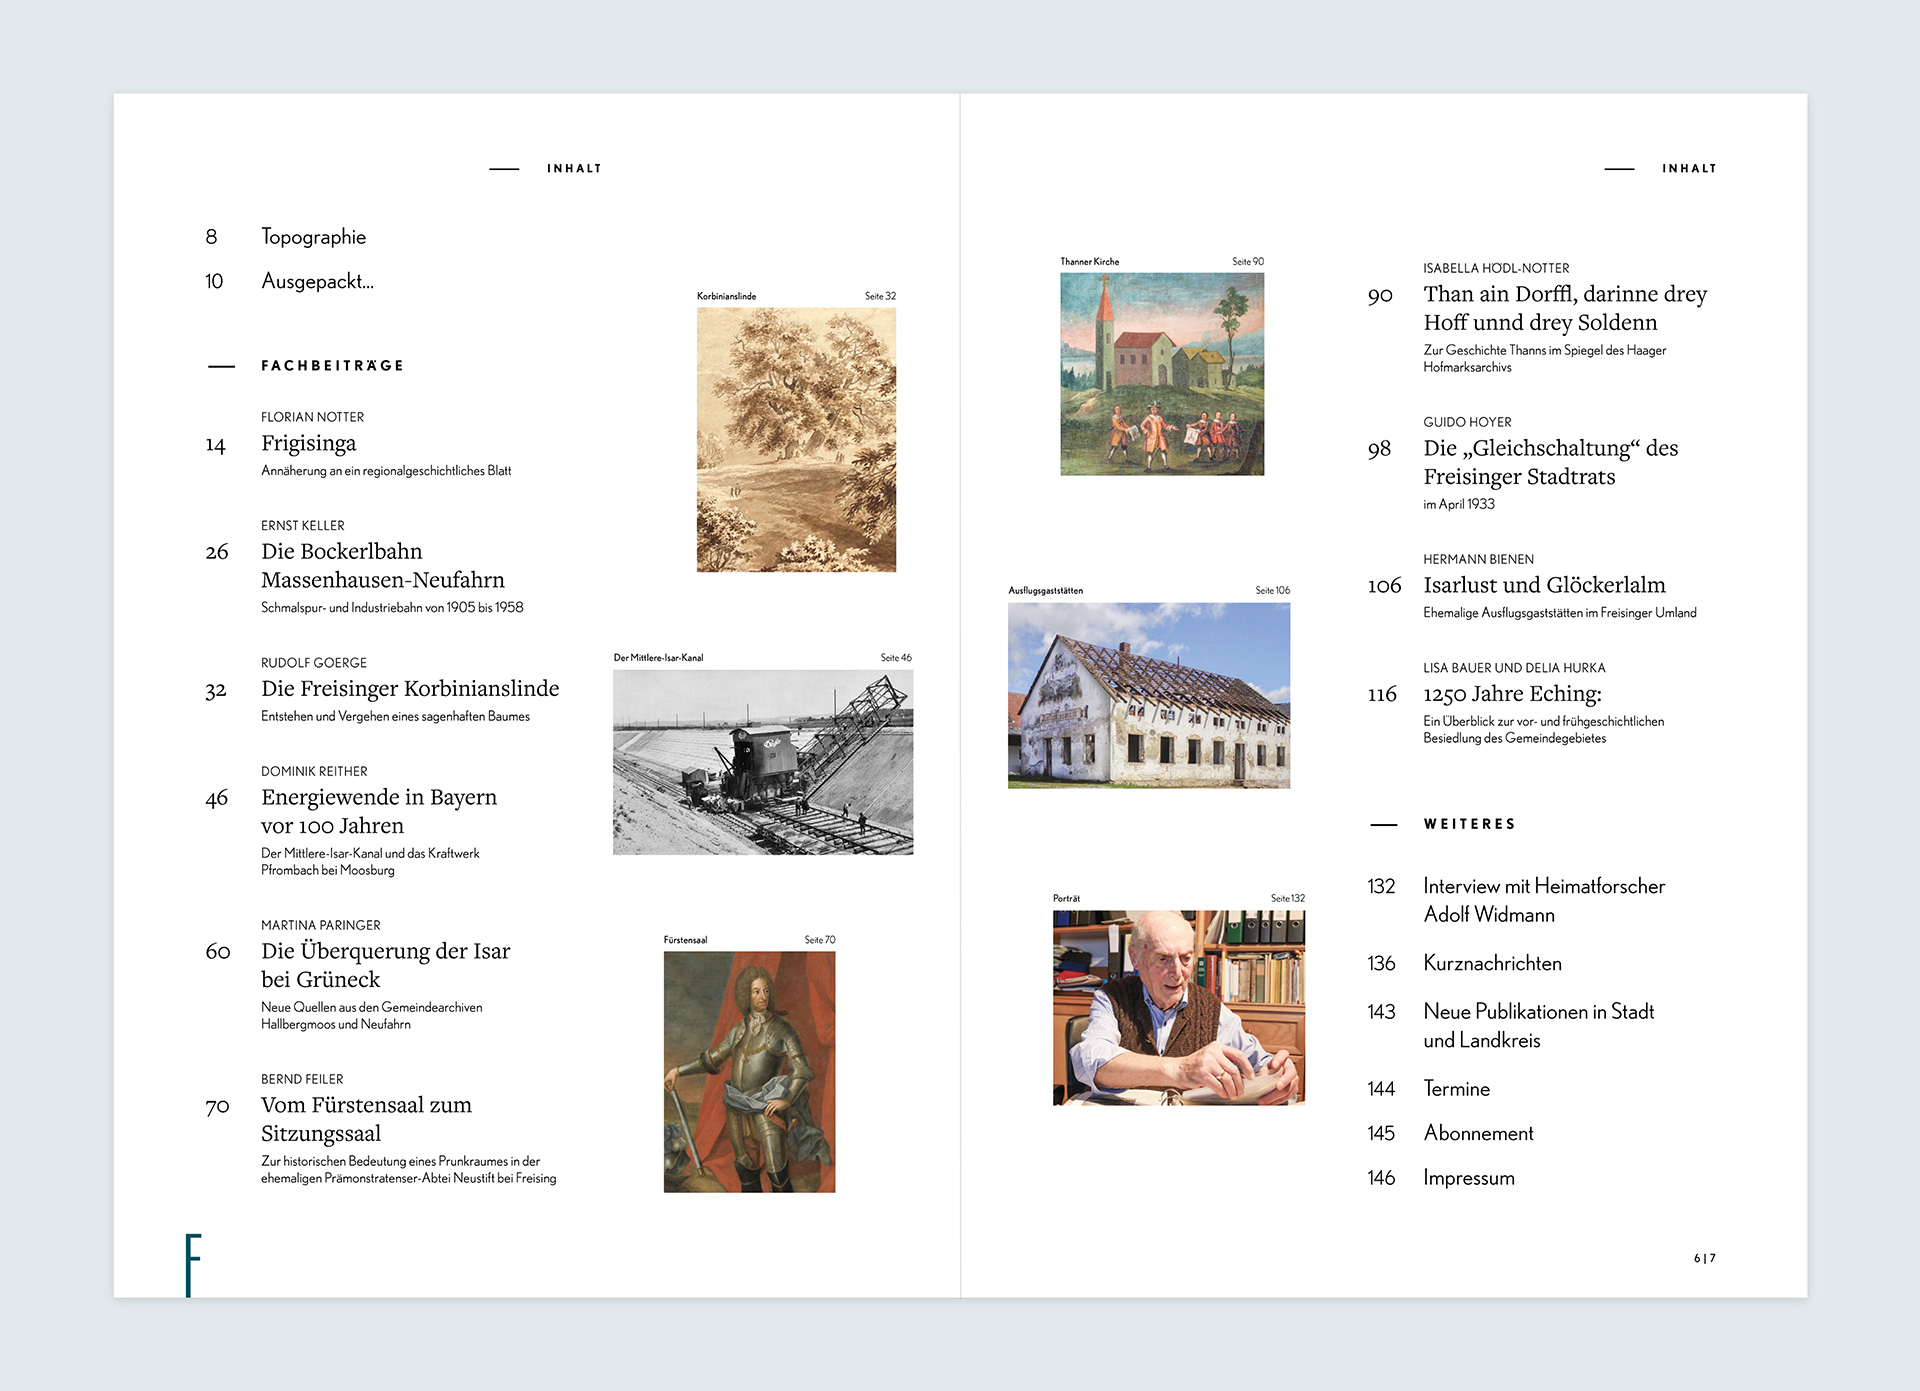Click the Mittlere-Isar-Kanal black-and-white photo
Image resolution: width=1920 pixels, height=1391 pixels.
pyautogui.click(x=762, y=762)
